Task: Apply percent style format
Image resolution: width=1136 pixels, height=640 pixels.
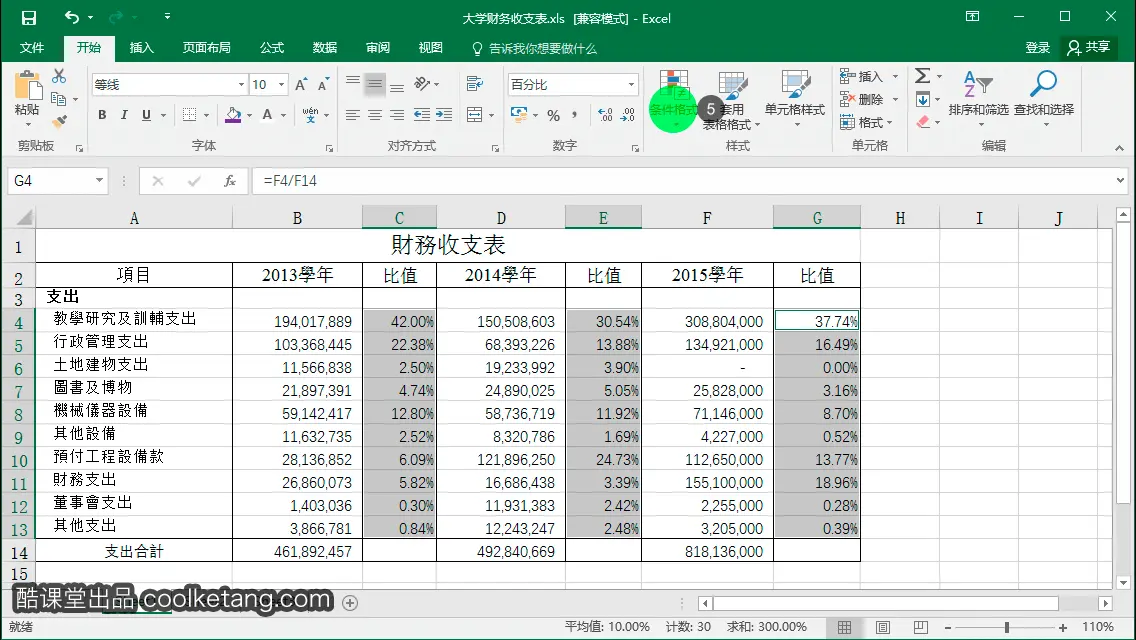Action: 554,115
